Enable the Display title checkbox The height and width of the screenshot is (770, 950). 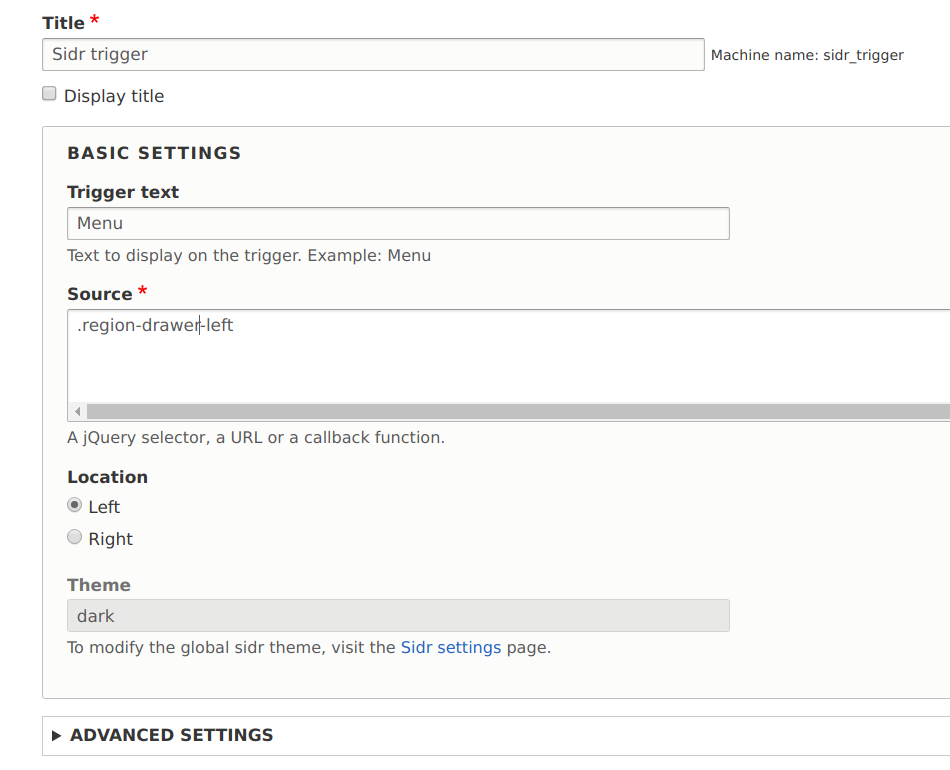tap(48, 92)
